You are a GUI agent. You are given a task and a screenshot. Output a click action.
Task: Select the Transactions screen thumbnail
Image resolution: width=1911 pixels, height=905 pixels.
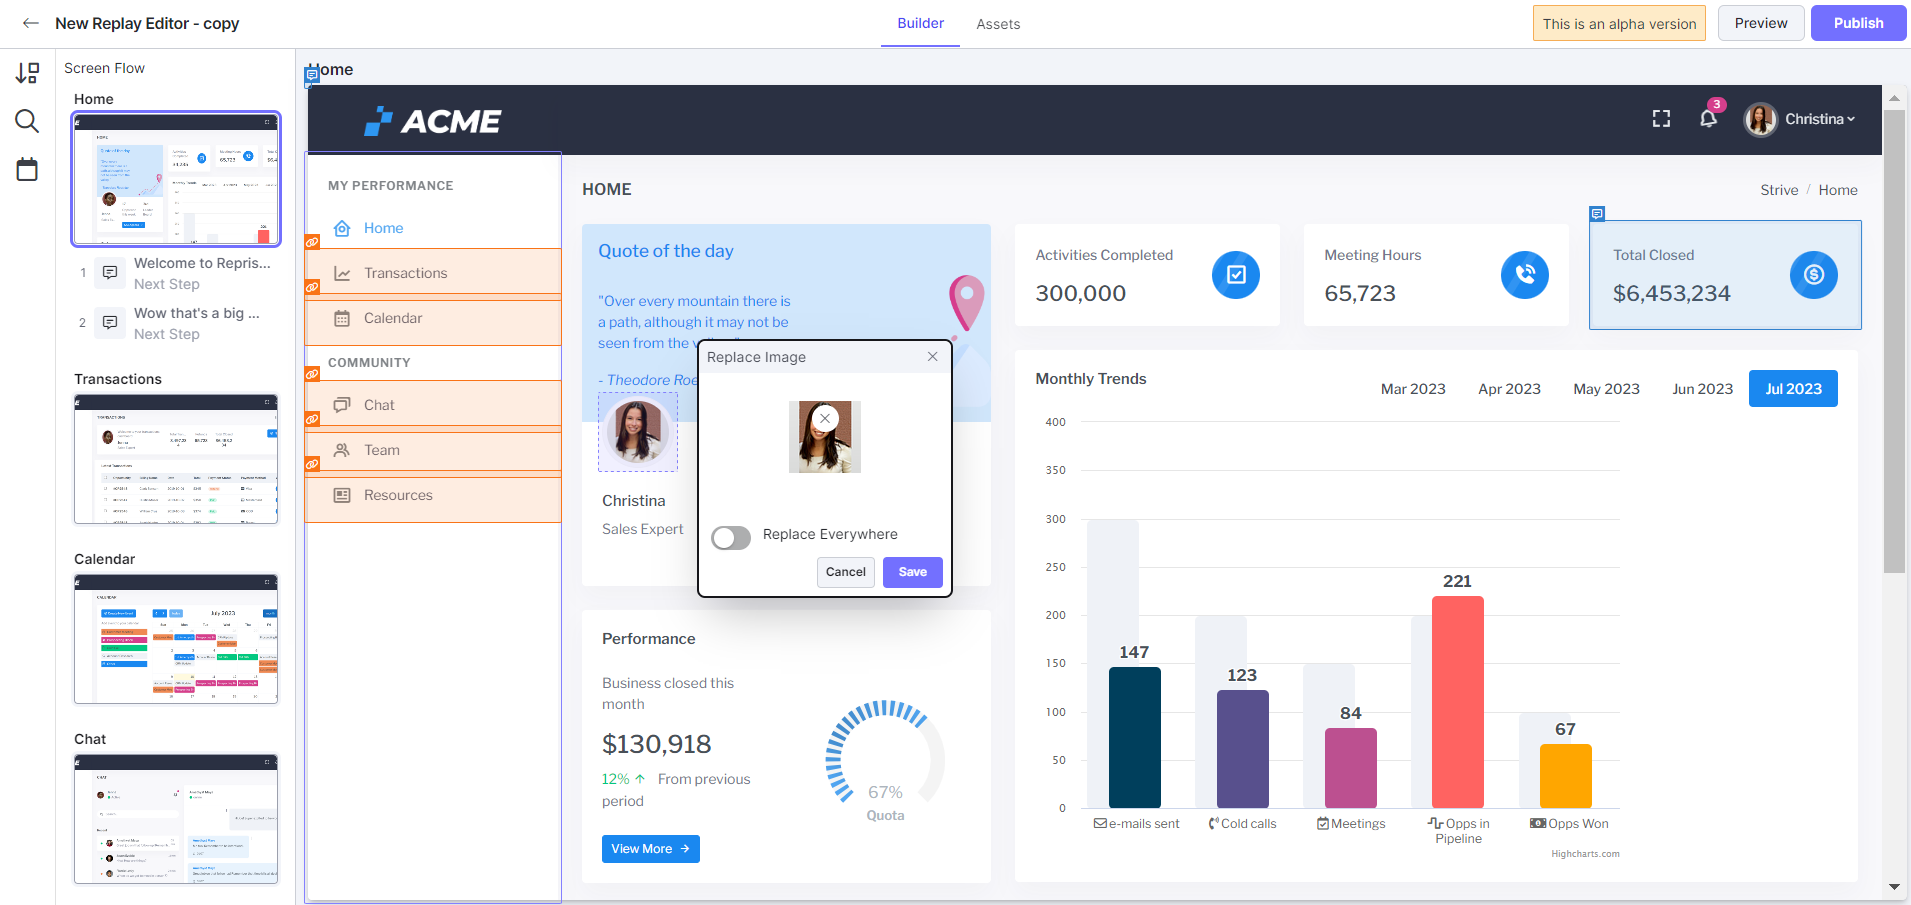pos(176,459)
